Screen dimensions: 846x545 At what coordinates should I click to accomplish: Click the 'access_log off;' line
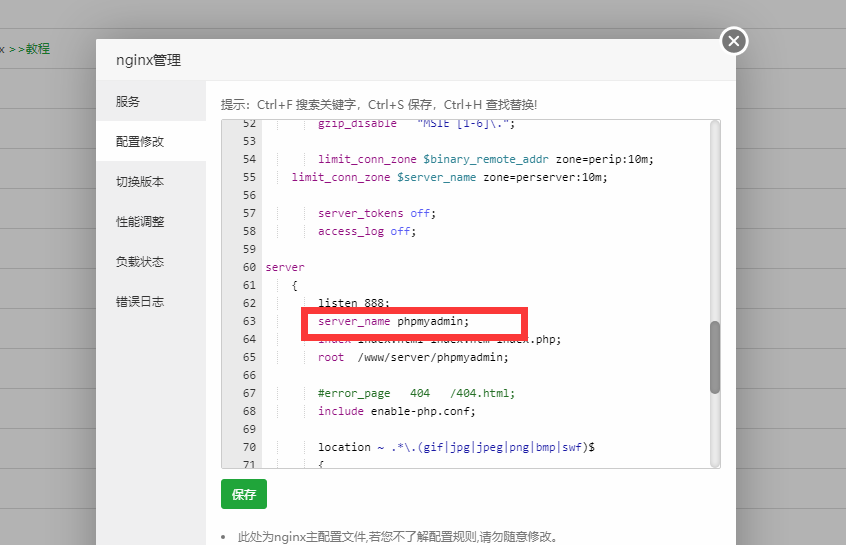[x=367, y=231]
